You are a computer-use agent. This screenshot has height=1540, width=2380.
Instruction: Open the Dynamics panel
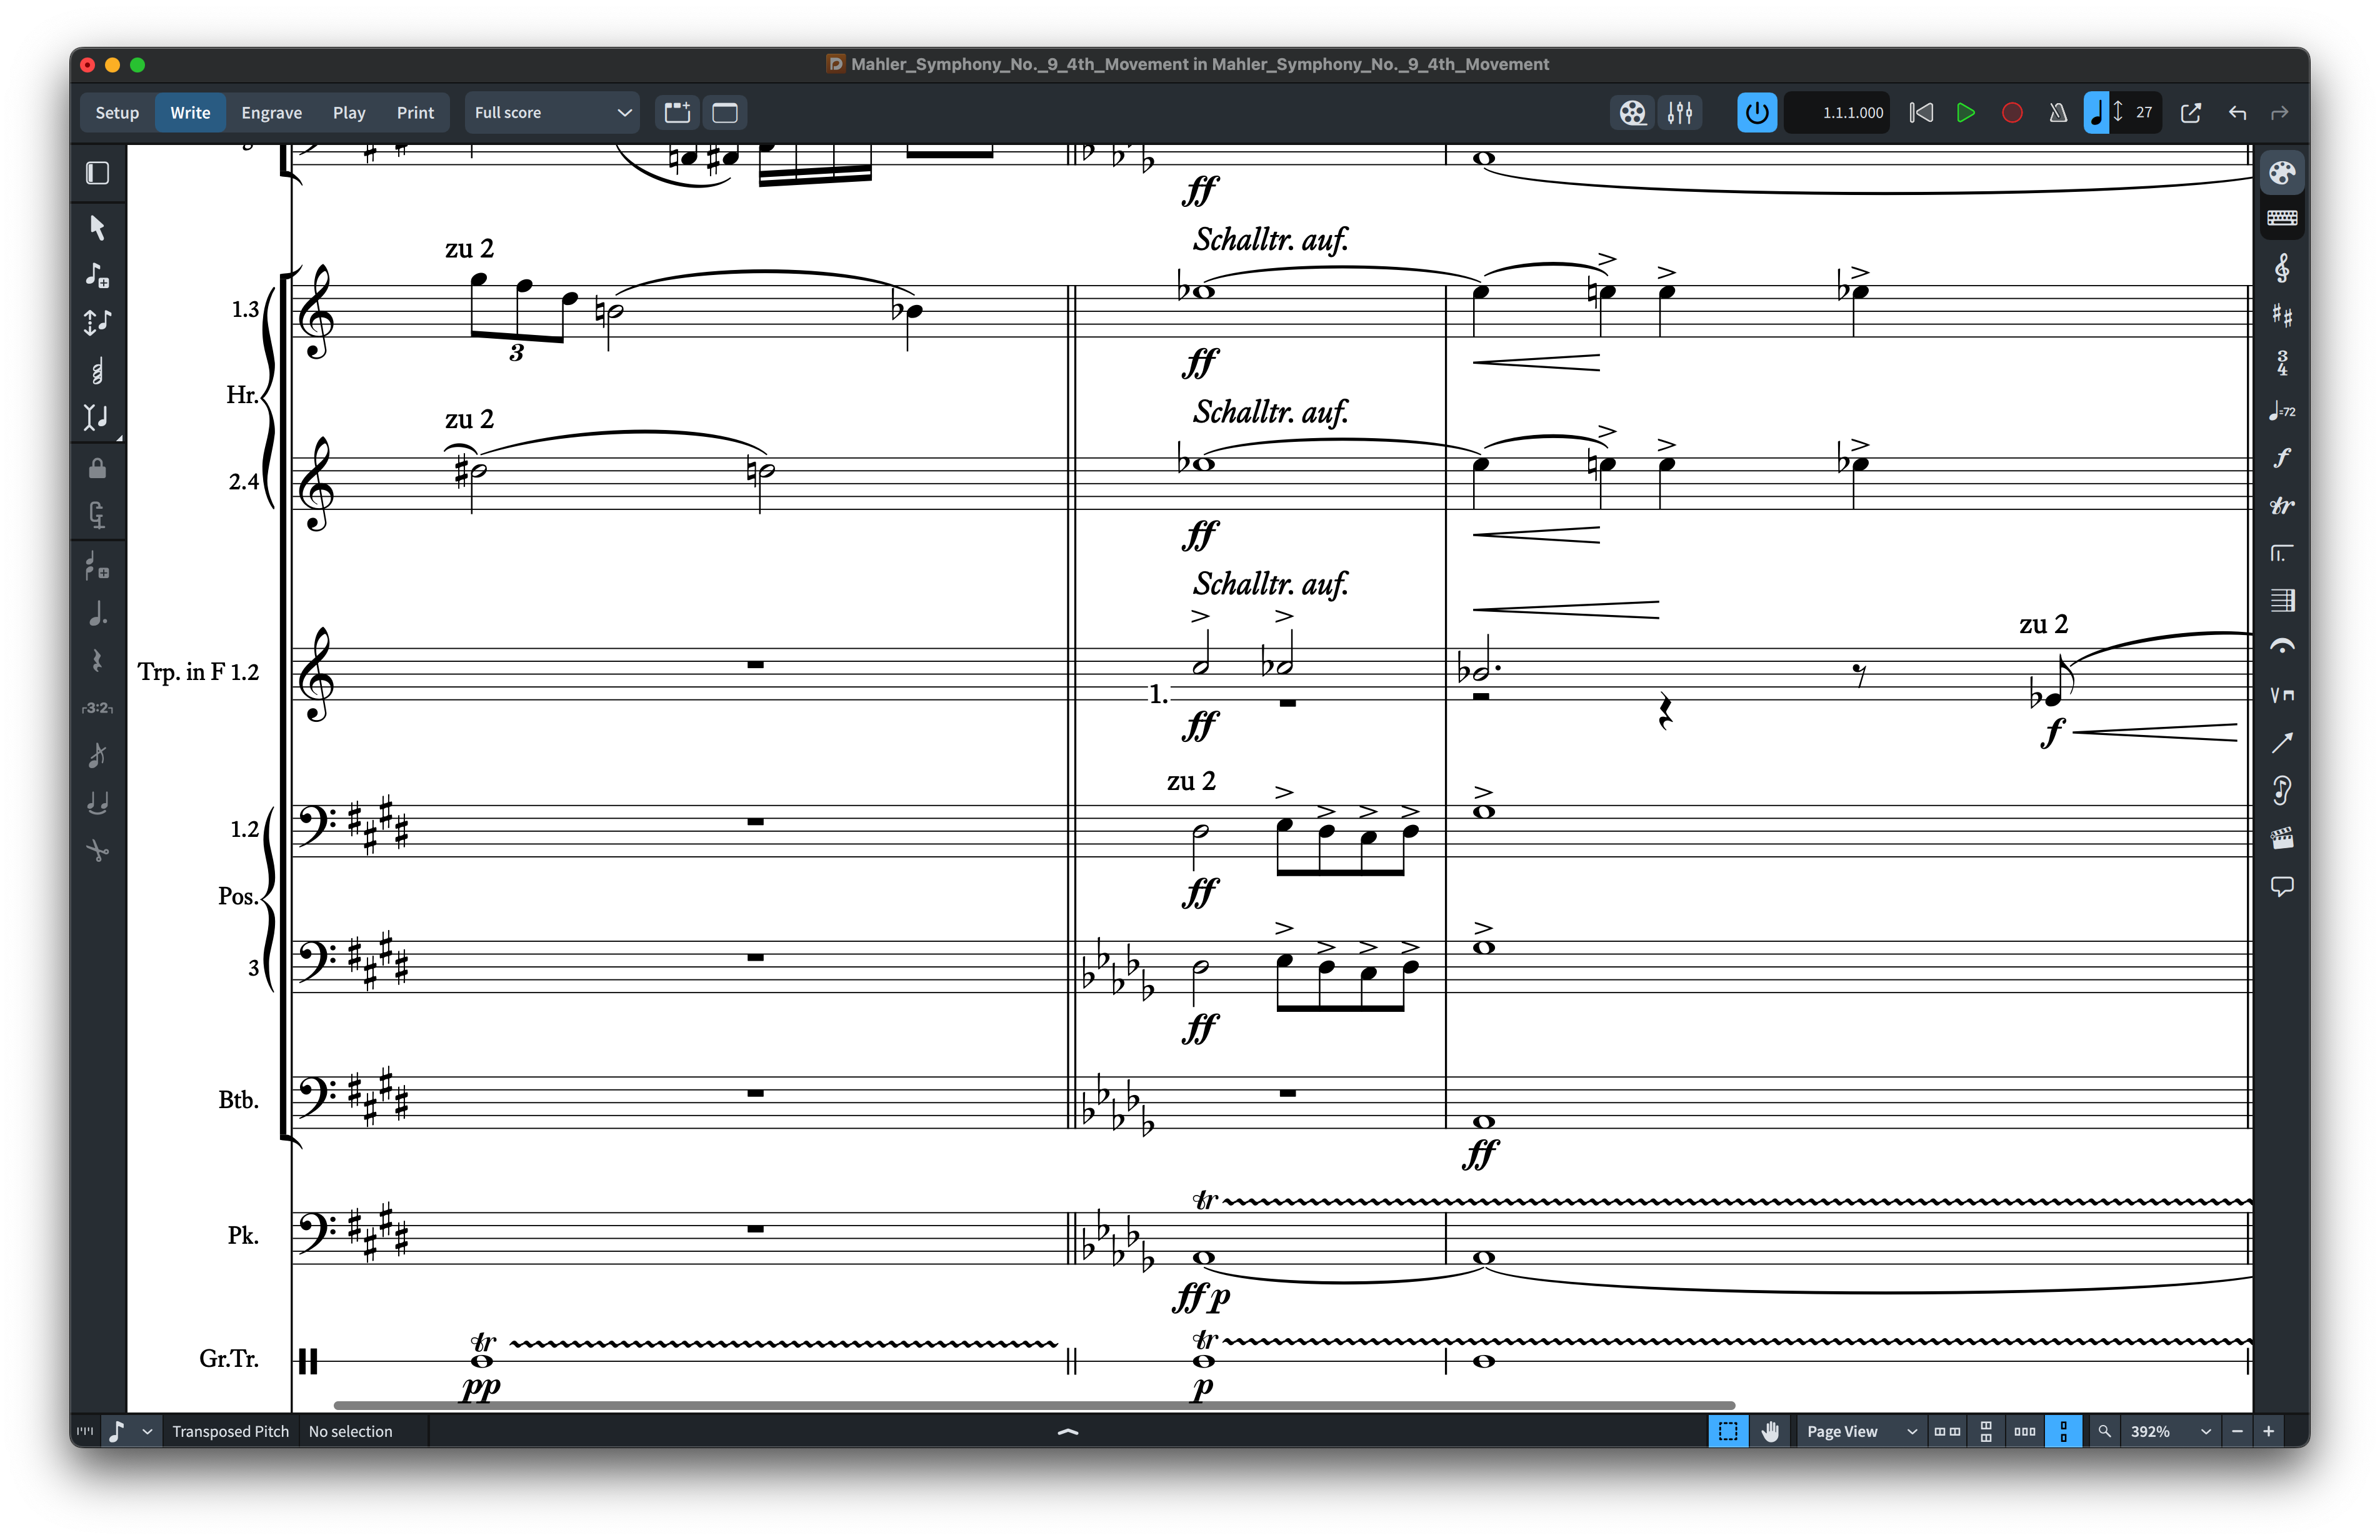click(2282, 458)
